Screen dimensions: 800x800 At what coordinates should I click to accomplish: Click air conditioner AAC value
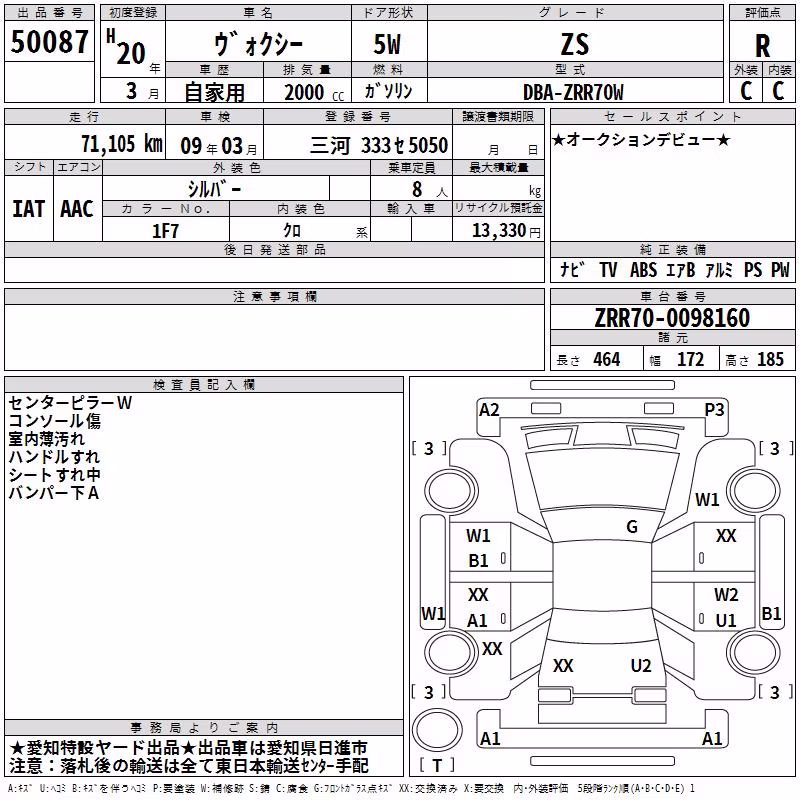click(x=77, y=209)
